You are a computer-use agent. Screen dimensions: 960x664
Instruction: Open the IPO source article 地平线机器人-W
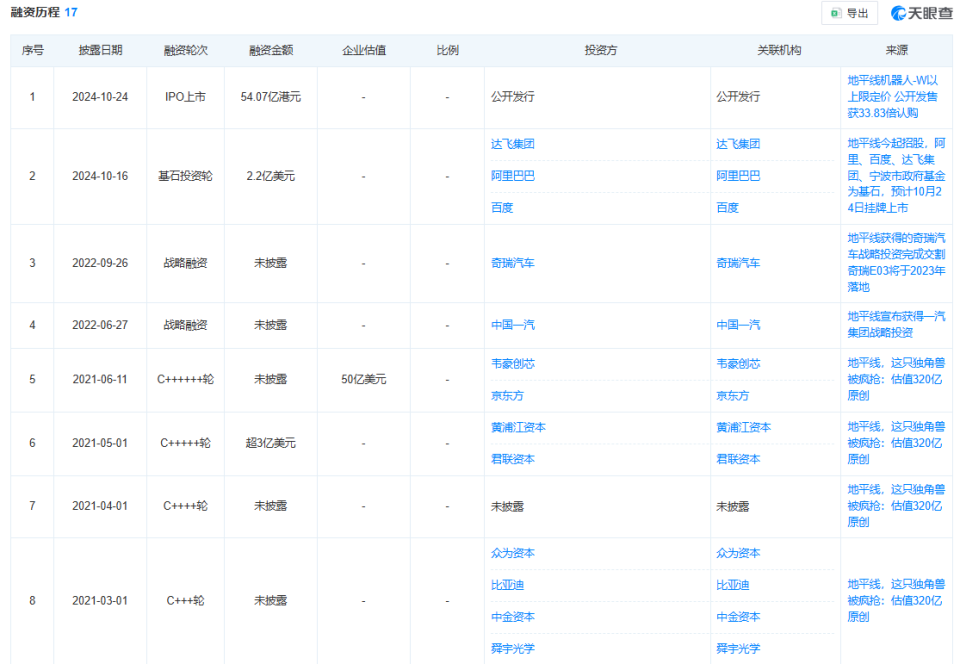(895, 97)
